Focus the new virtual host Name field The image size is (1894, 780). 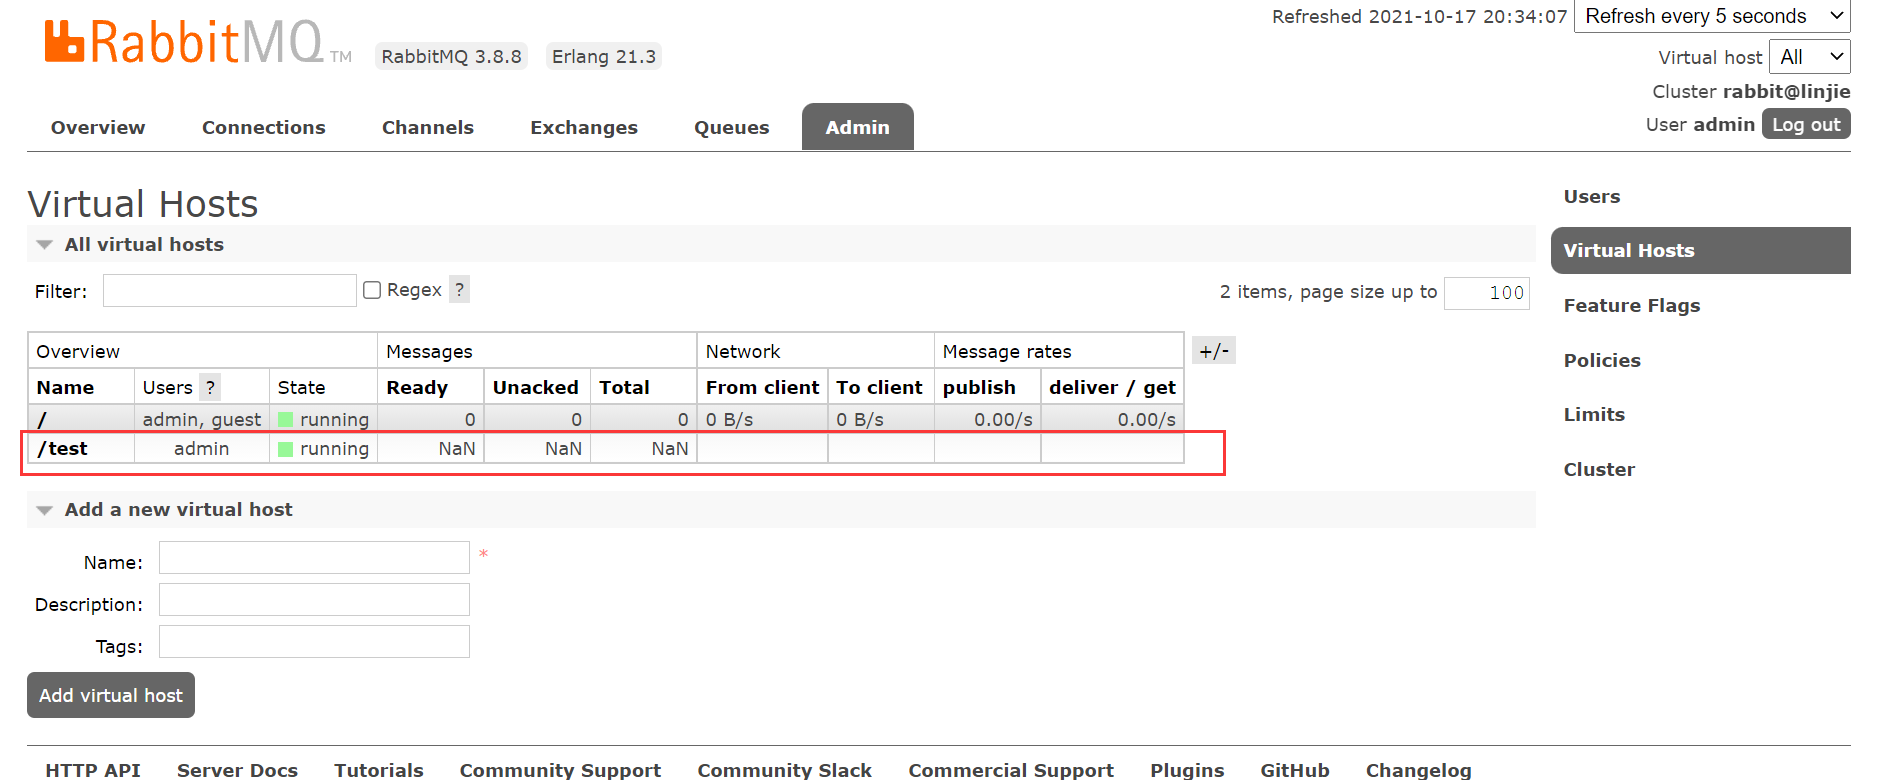(x=314, y=558)
